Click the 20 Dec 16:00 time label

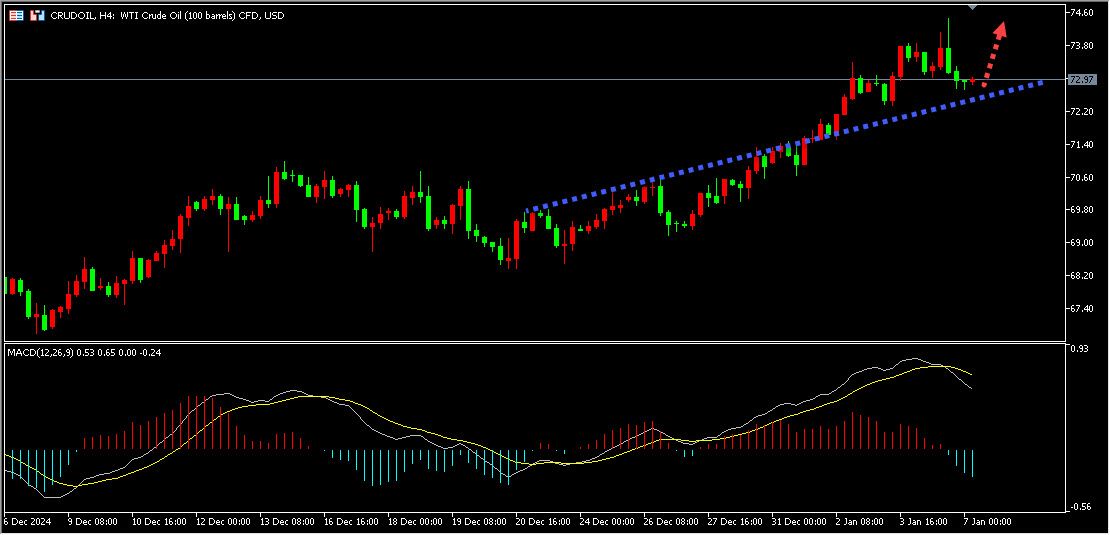click(542, 522)
